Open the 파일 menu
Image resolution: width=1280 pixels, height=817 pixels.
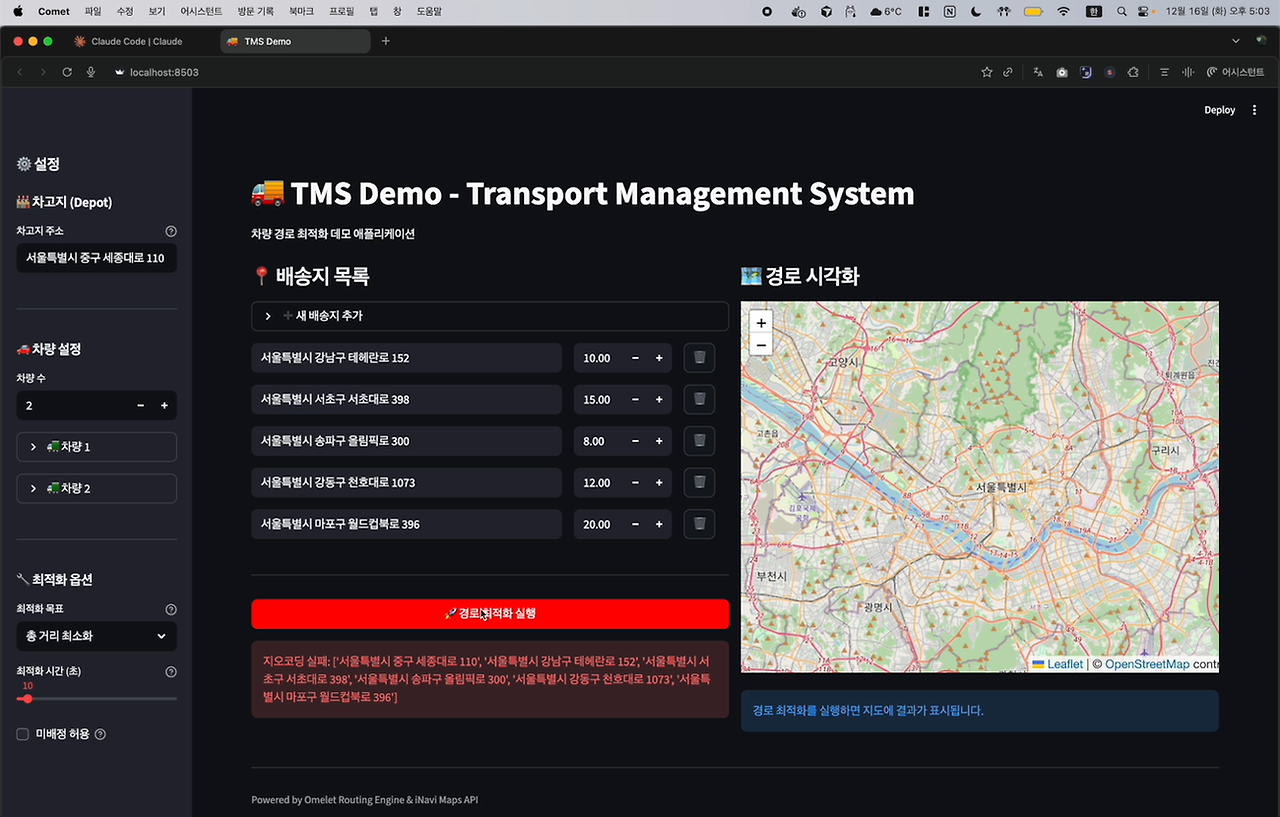pos(93,11)
